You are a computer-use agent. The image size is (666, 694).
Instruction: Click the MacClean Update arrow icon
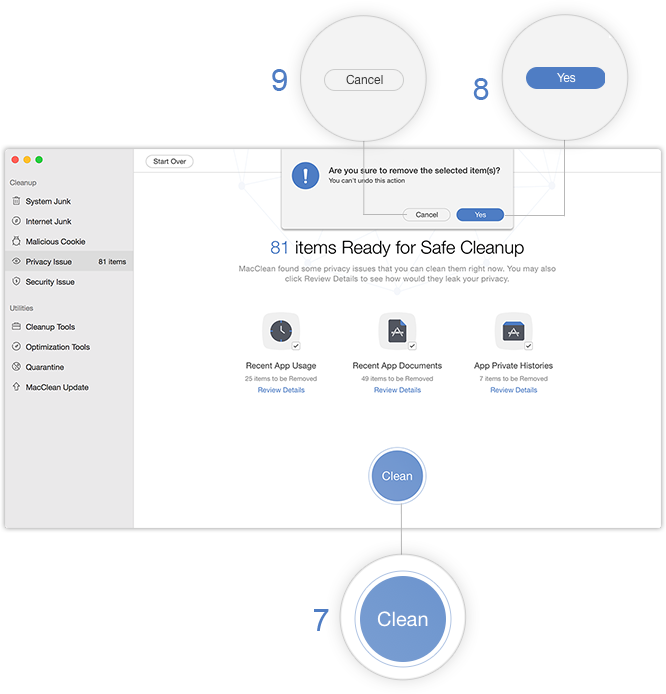(16, 387)
